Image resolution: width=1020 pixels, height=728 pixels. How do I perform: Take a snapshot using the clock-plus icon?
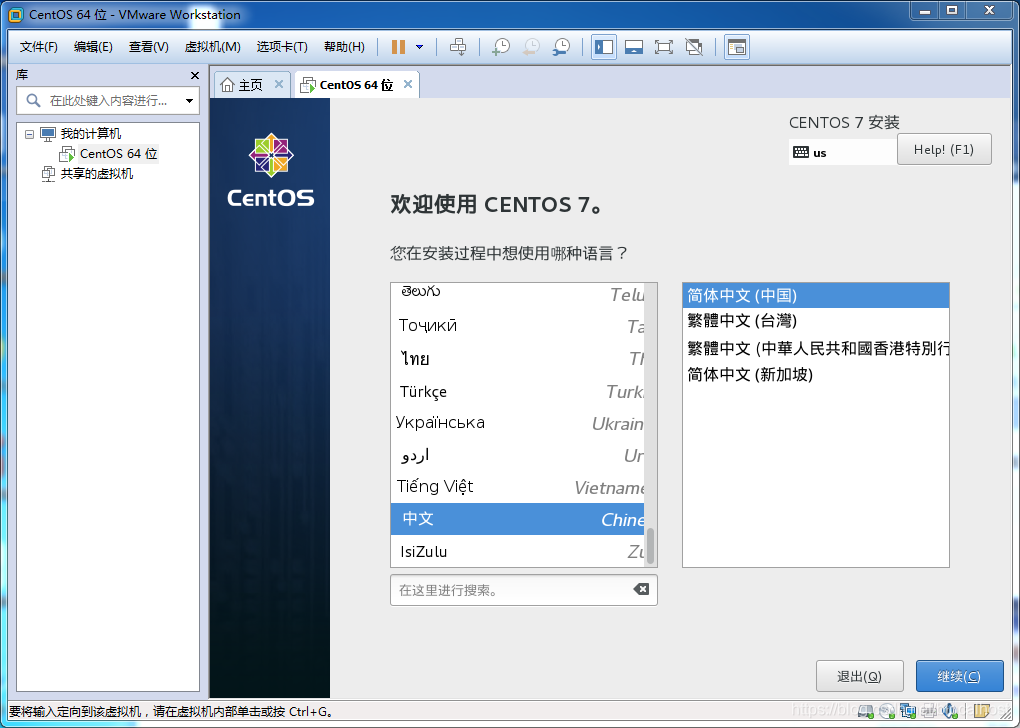[x=500, y=47]
